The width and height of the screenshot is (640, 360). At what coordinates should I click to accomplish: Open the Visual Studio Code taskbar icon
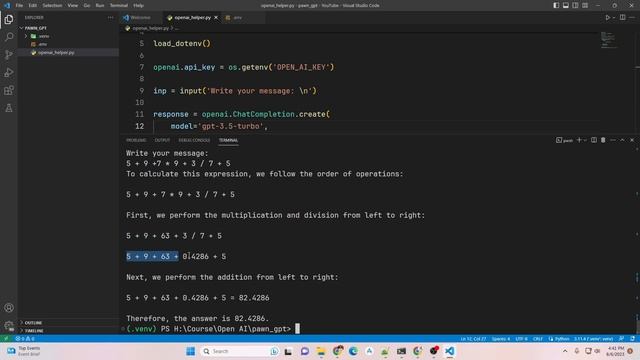point(449,351)
